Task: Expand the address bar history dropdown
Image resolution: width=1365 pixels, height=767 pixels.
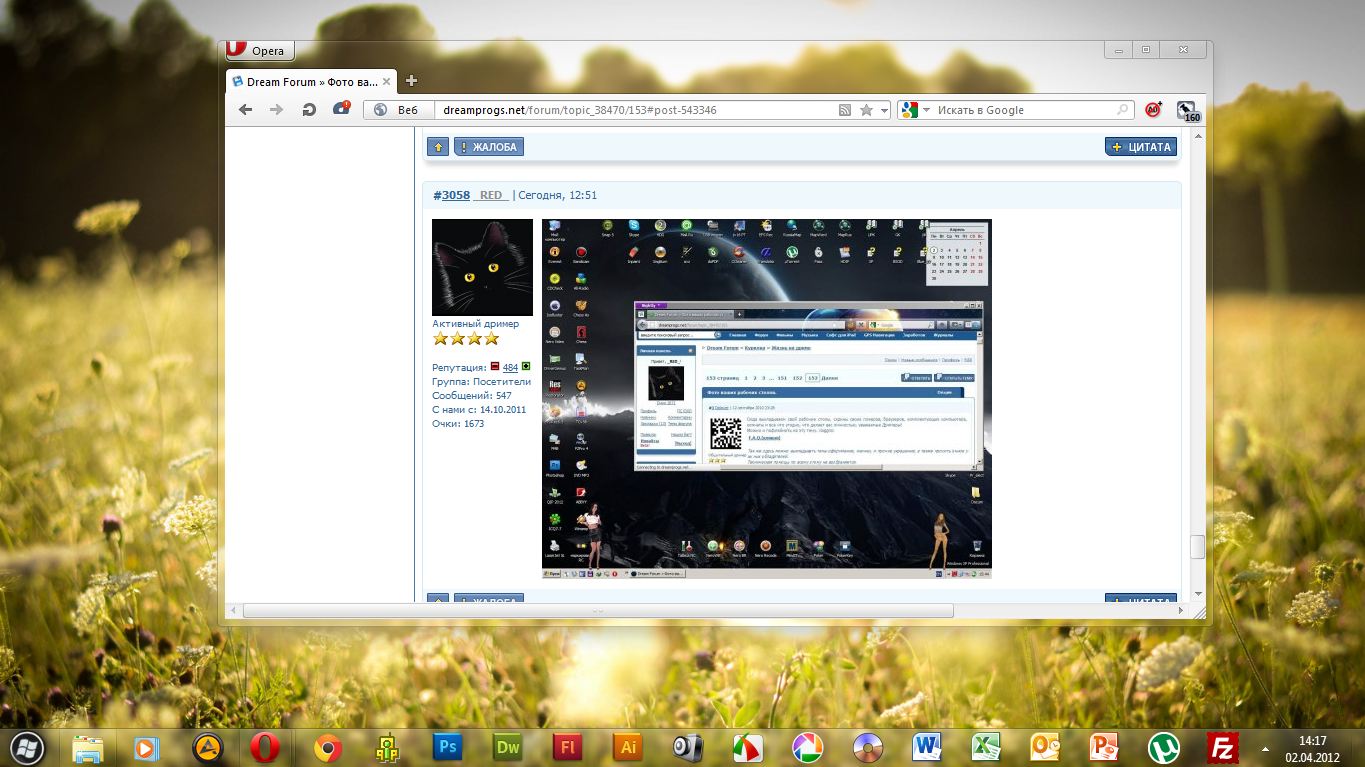Action: [x=884, y=110]
